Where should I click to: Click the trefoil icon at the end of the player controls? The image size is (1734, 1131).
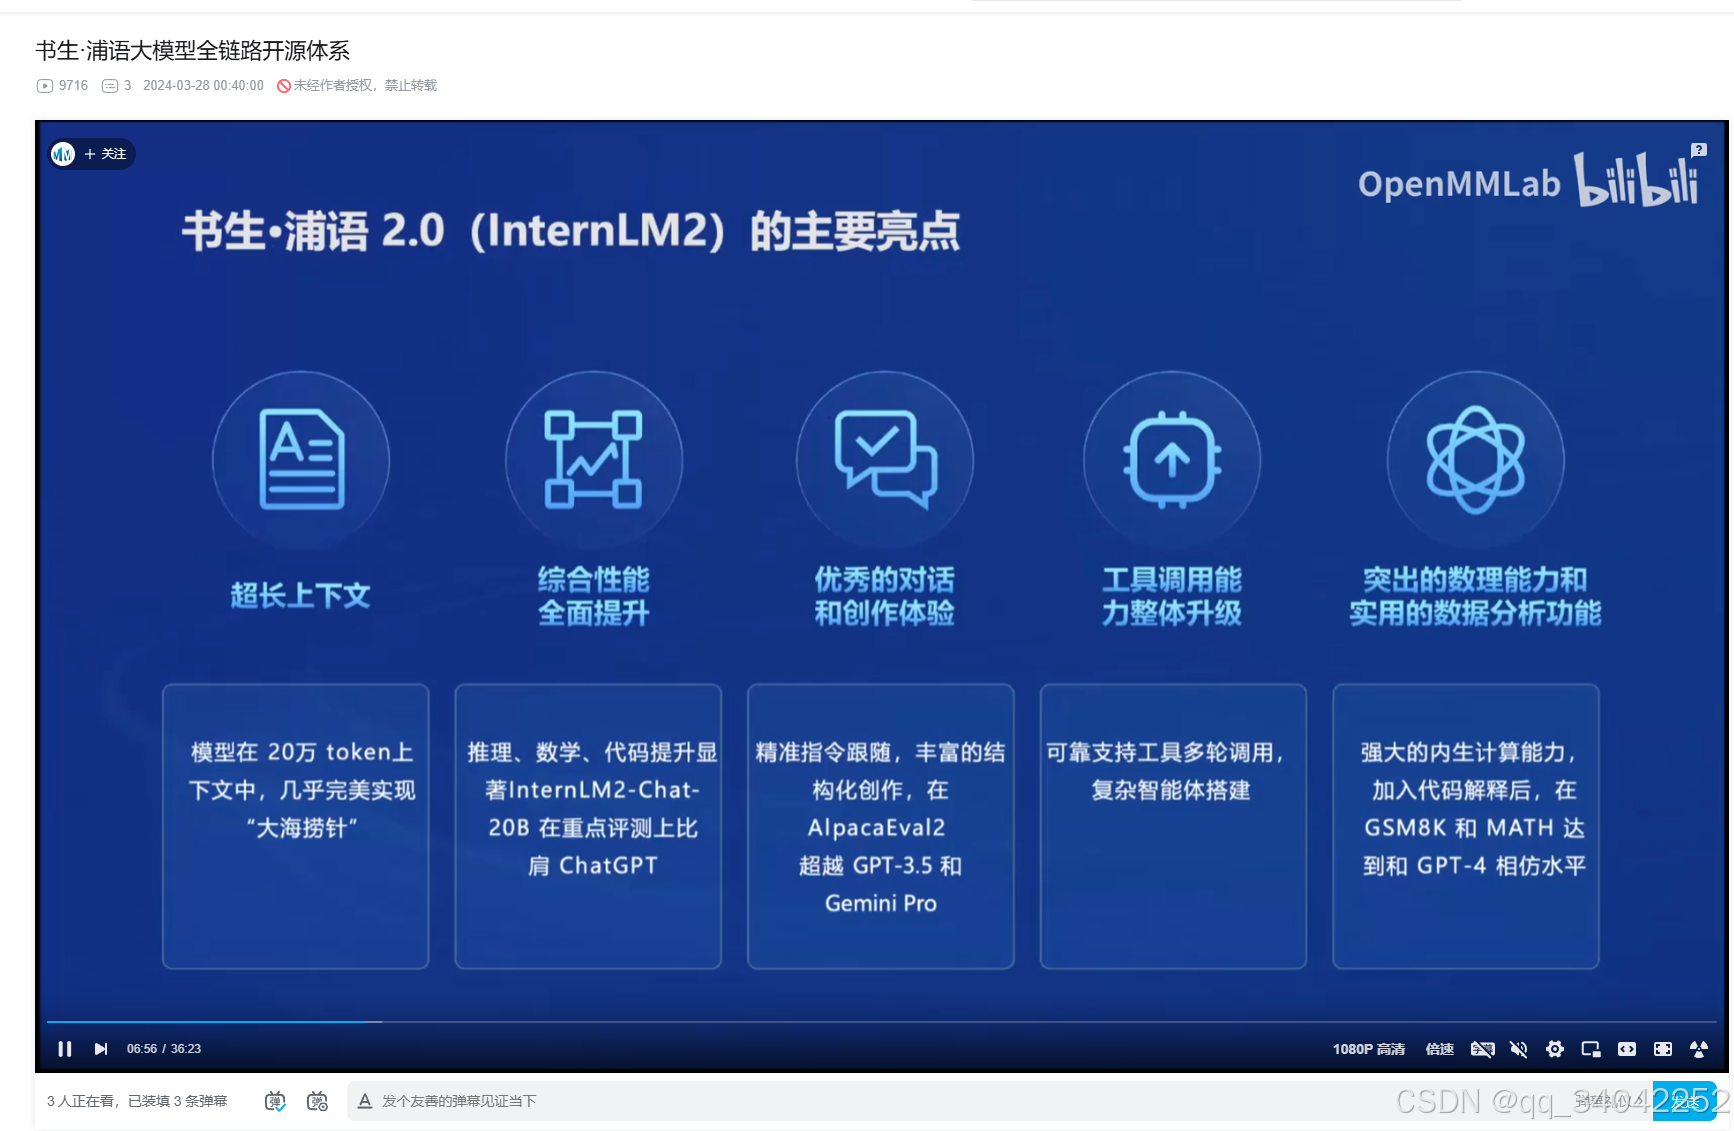[x=1699, y=1049]
